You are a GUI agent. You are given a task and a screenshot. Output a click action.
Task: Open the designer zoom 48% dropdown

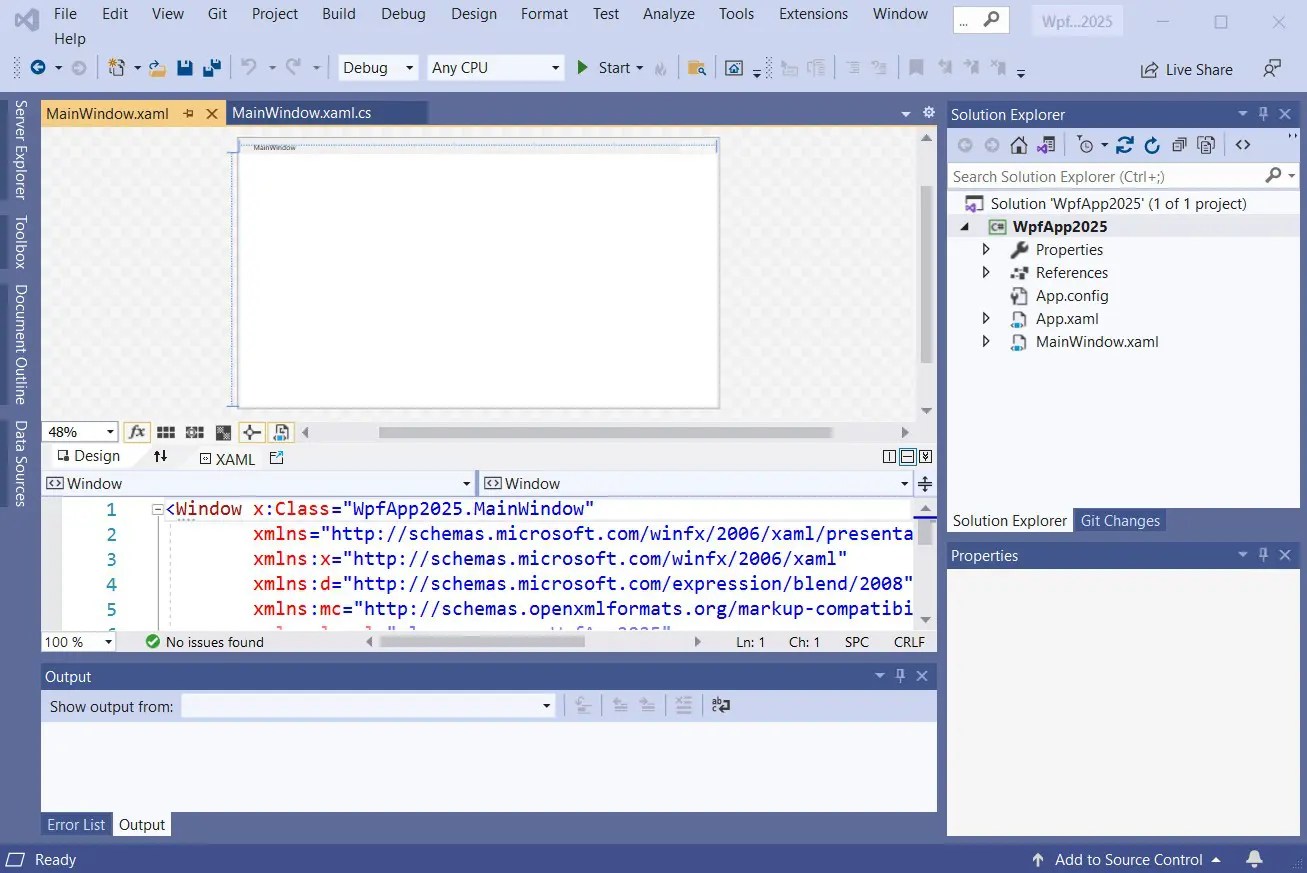[80, 432]
